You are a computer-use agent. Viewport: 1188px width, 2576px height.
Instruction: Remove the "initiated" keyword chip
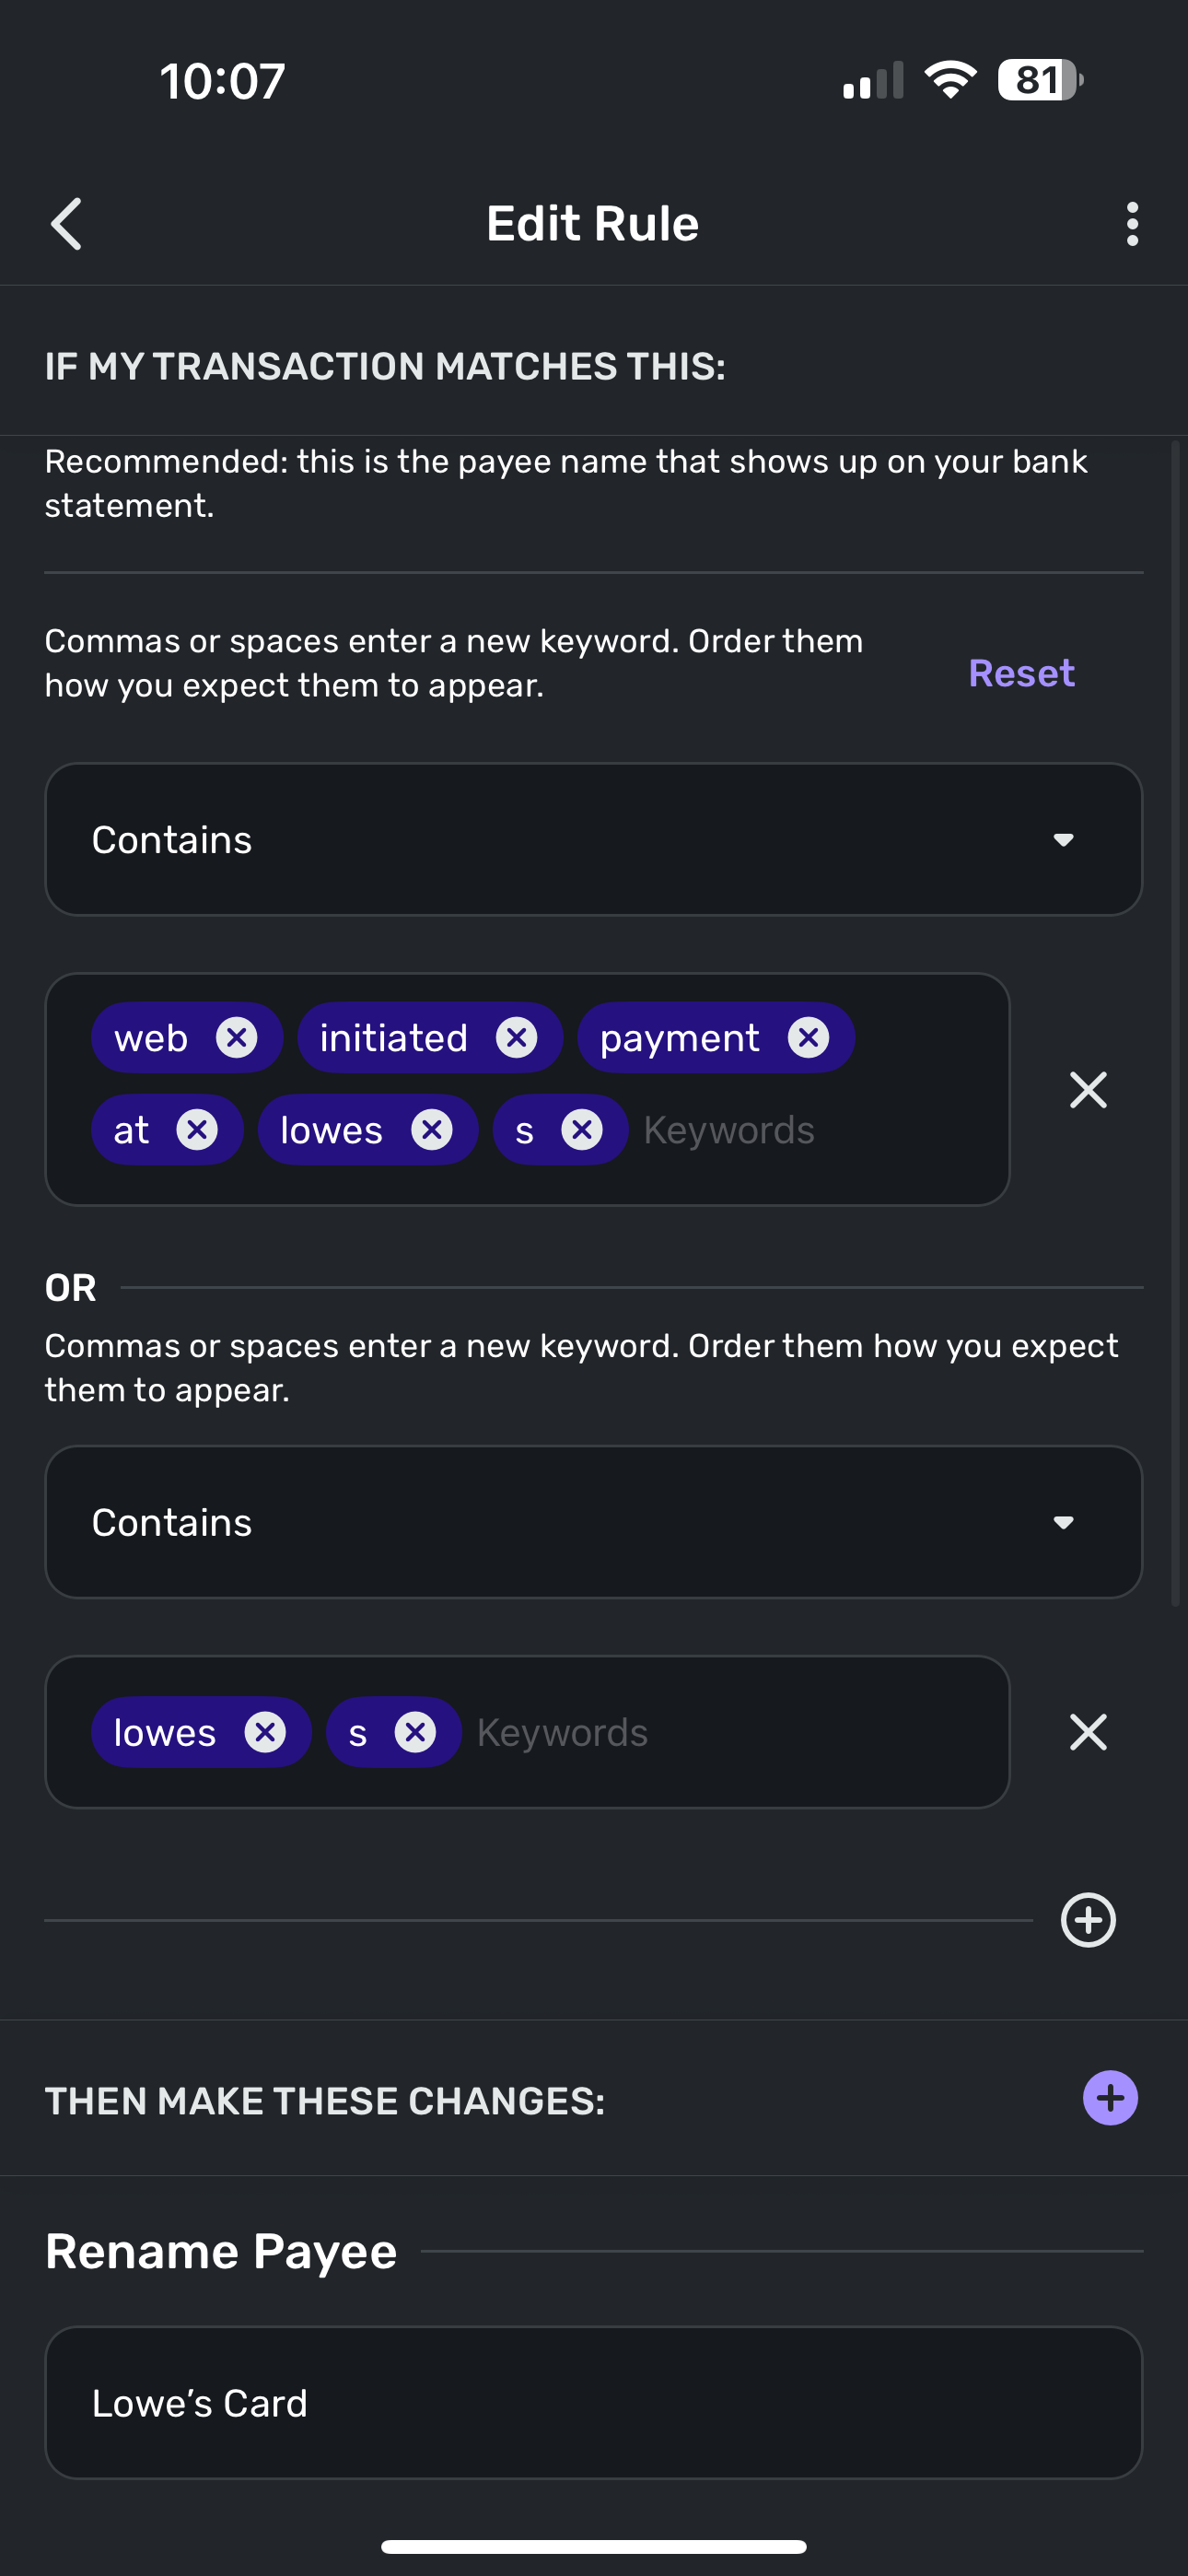point(517,1038)
